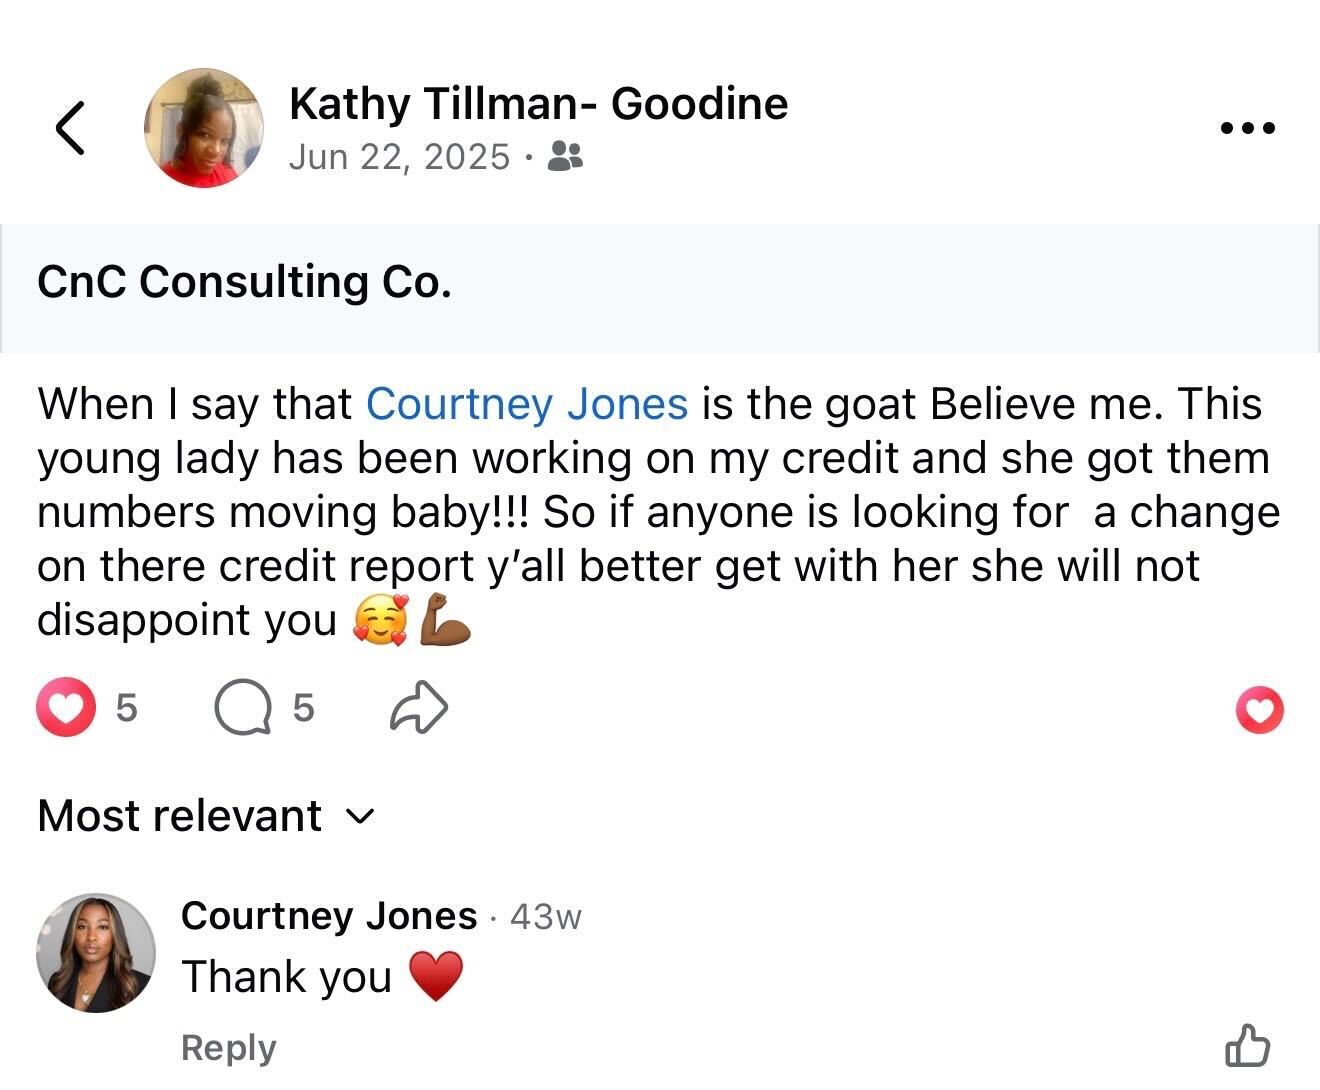Viewport: 1320px width, 1090px height.
Task: Click the tagged Courtney Jones link in post
Action: pos(527,404)
